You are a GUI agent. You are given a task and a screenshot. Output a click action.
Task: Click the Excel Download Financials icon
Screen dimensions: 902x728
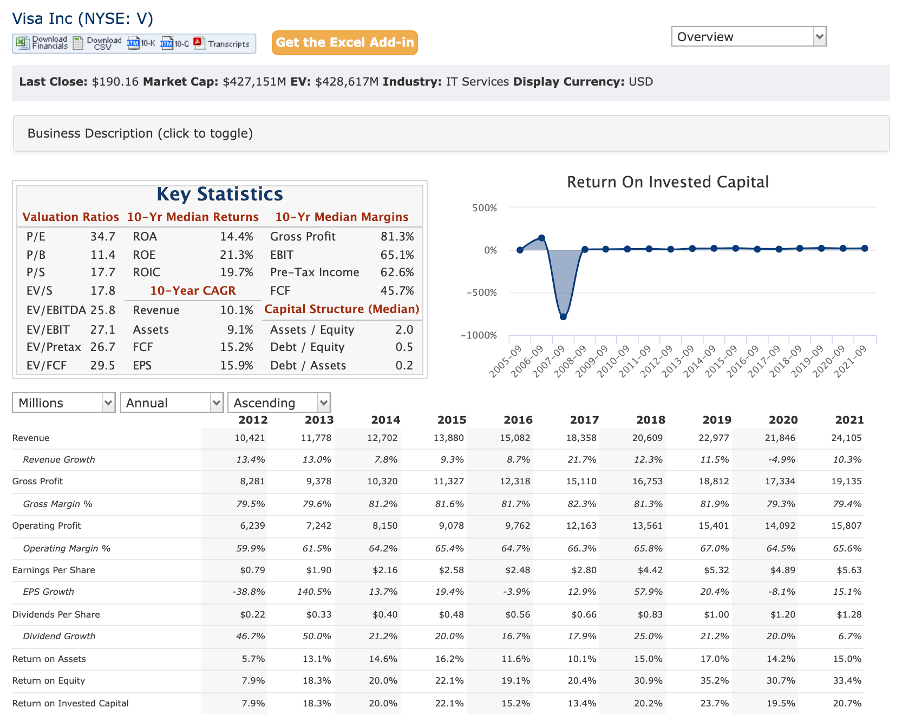click(22, 43)
